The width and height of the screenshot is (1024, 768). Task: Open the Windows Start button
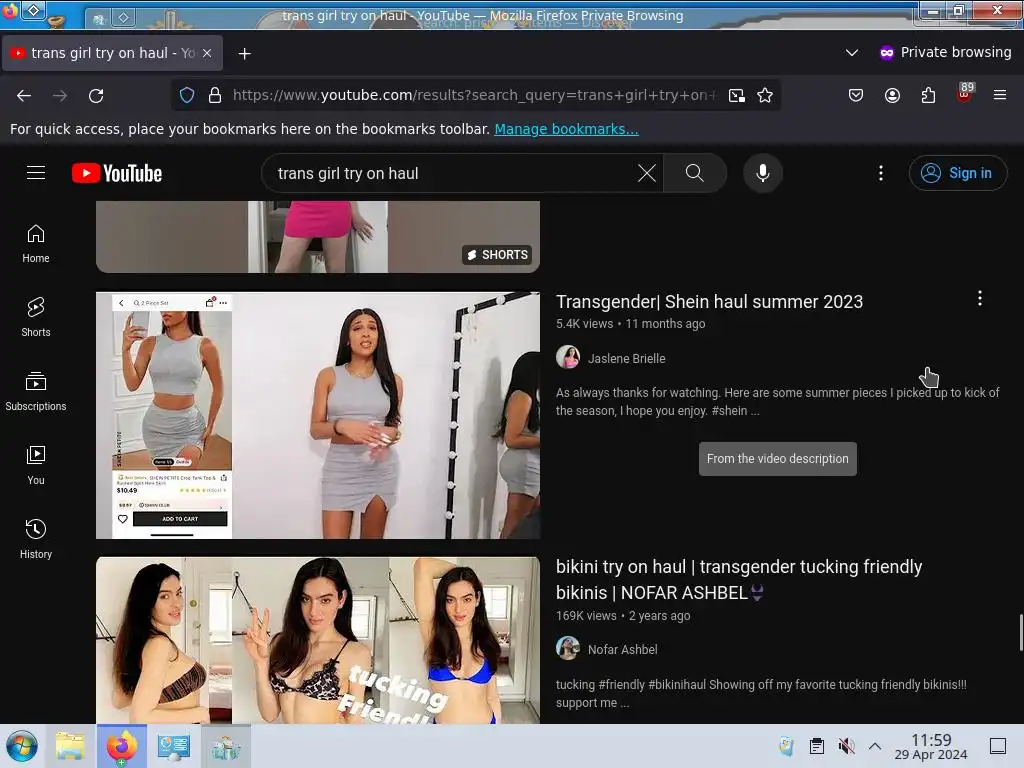tap(22, 746)
